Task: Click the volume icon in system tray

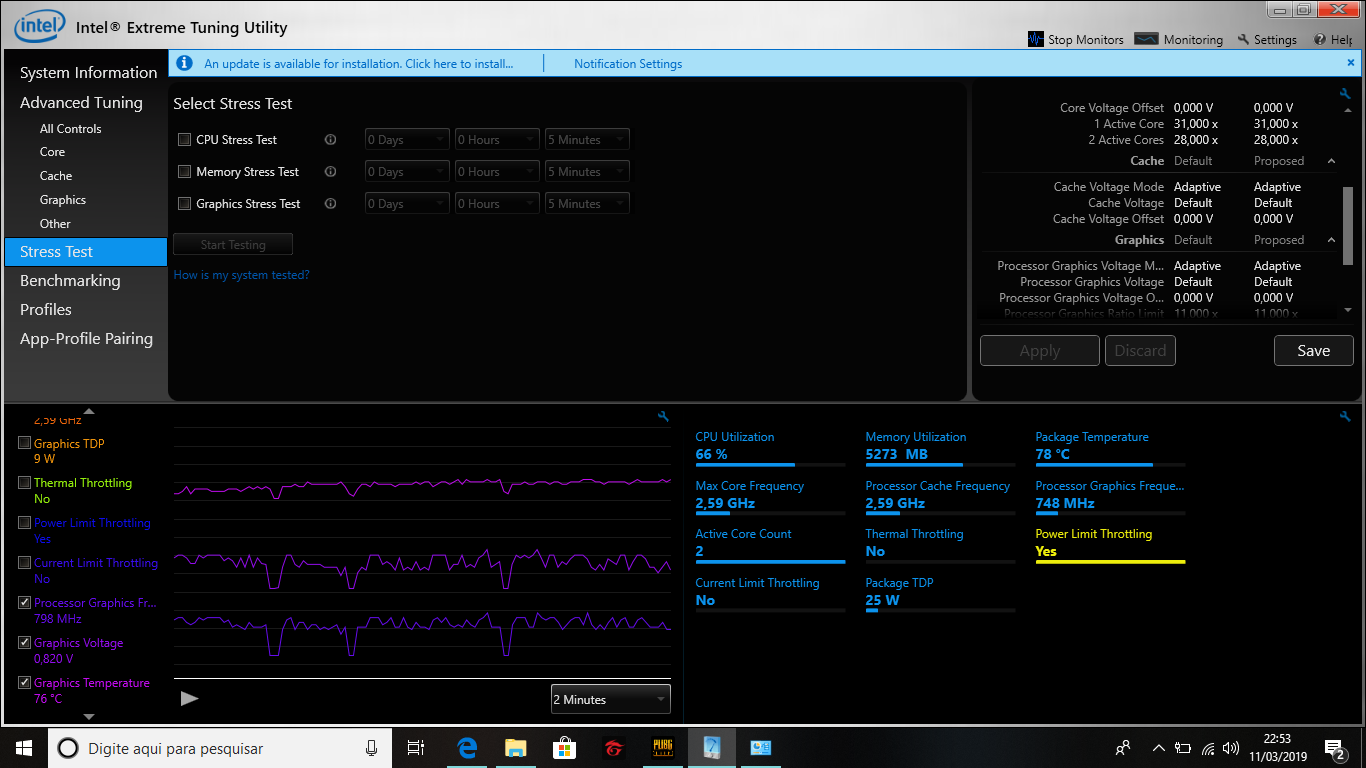Action: tap(1232, 748)
